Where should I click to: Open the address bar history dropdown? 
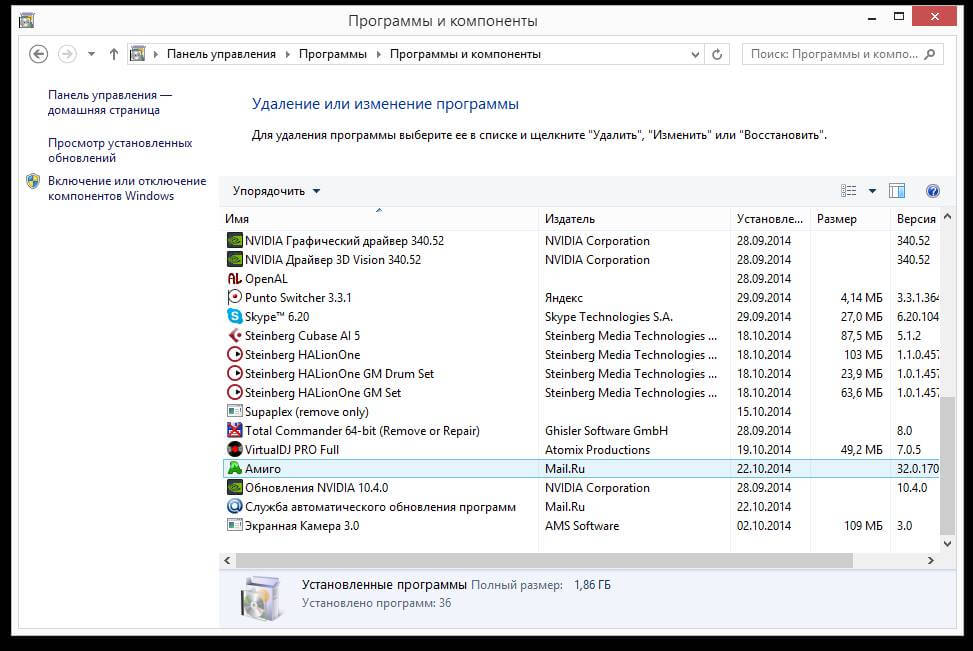point(695,55)
